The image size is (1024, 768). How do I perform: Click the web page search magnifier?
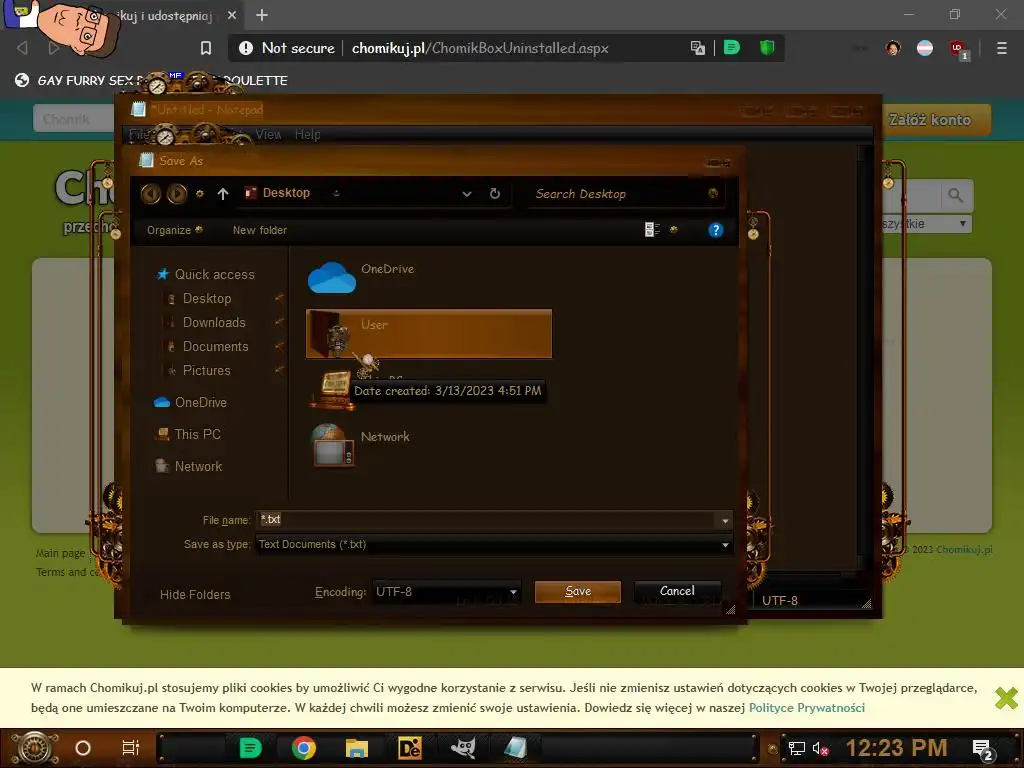coord(955,195)
